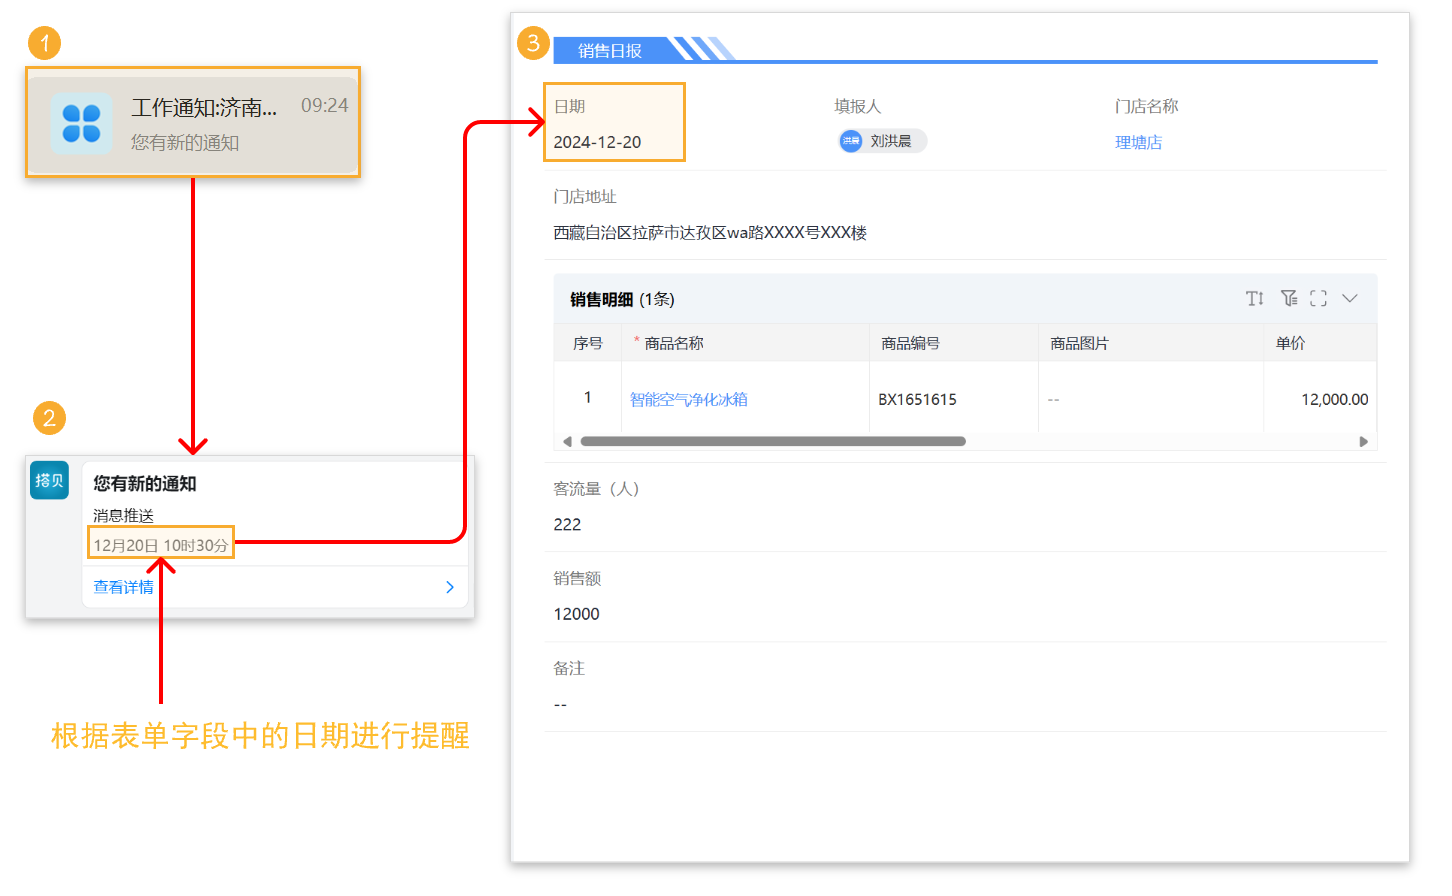
Task: Click the highlighted 日期 field showing 2024-12-20
Action: click(614, 122)
